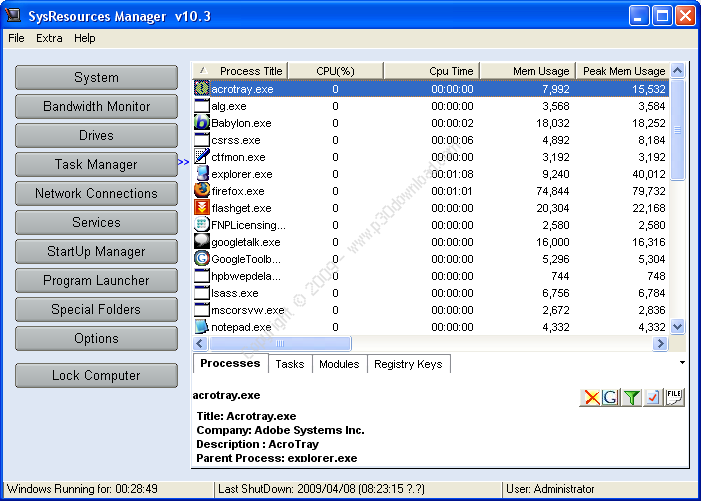Open Program Launcher

(x=96, y=280)
